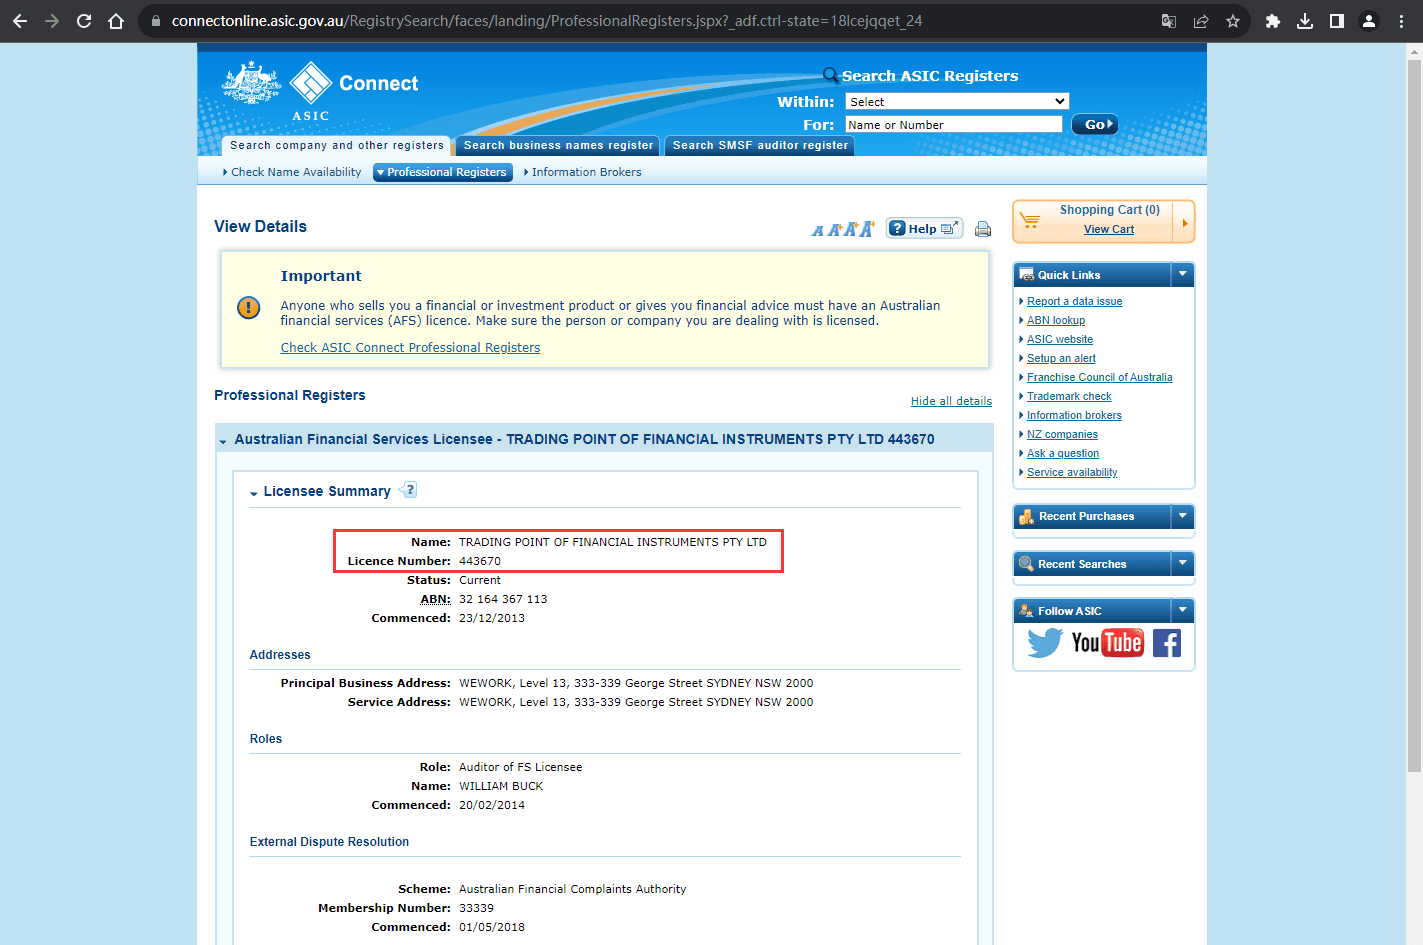
Task: Click Hide all details link
Action: 951,401
